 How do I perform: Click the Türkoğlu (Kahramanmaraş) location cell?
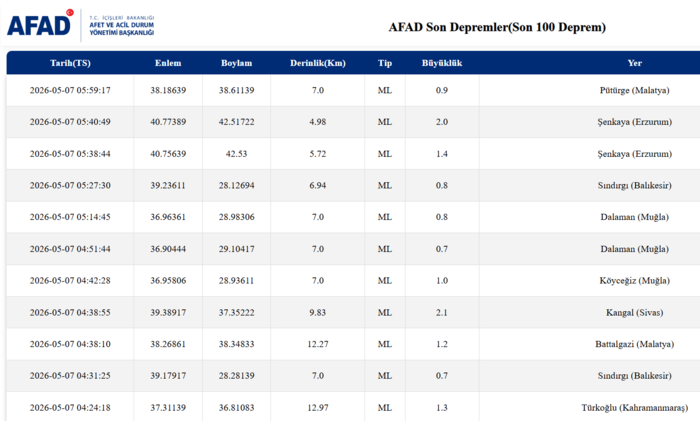coord(634,408)
